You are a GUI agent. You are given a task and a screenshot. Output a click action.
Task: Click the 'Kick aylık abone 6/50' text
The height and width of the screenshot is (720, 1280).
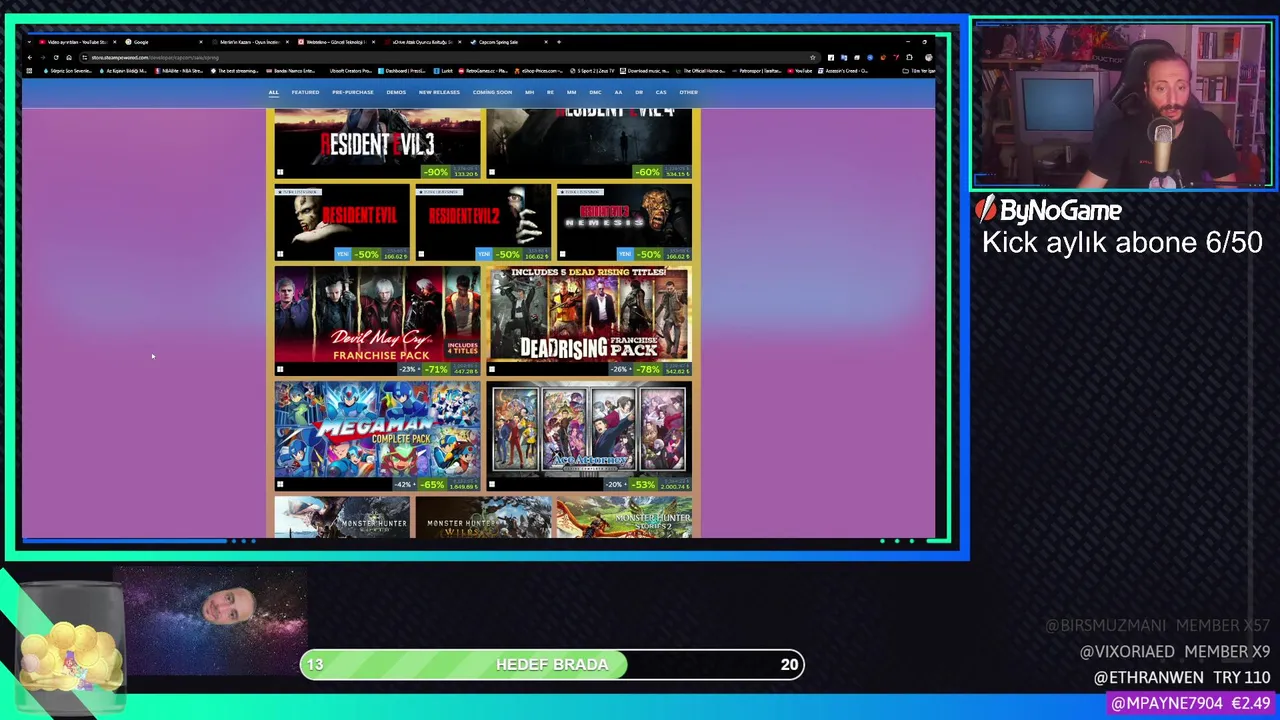pos(1122,243)
